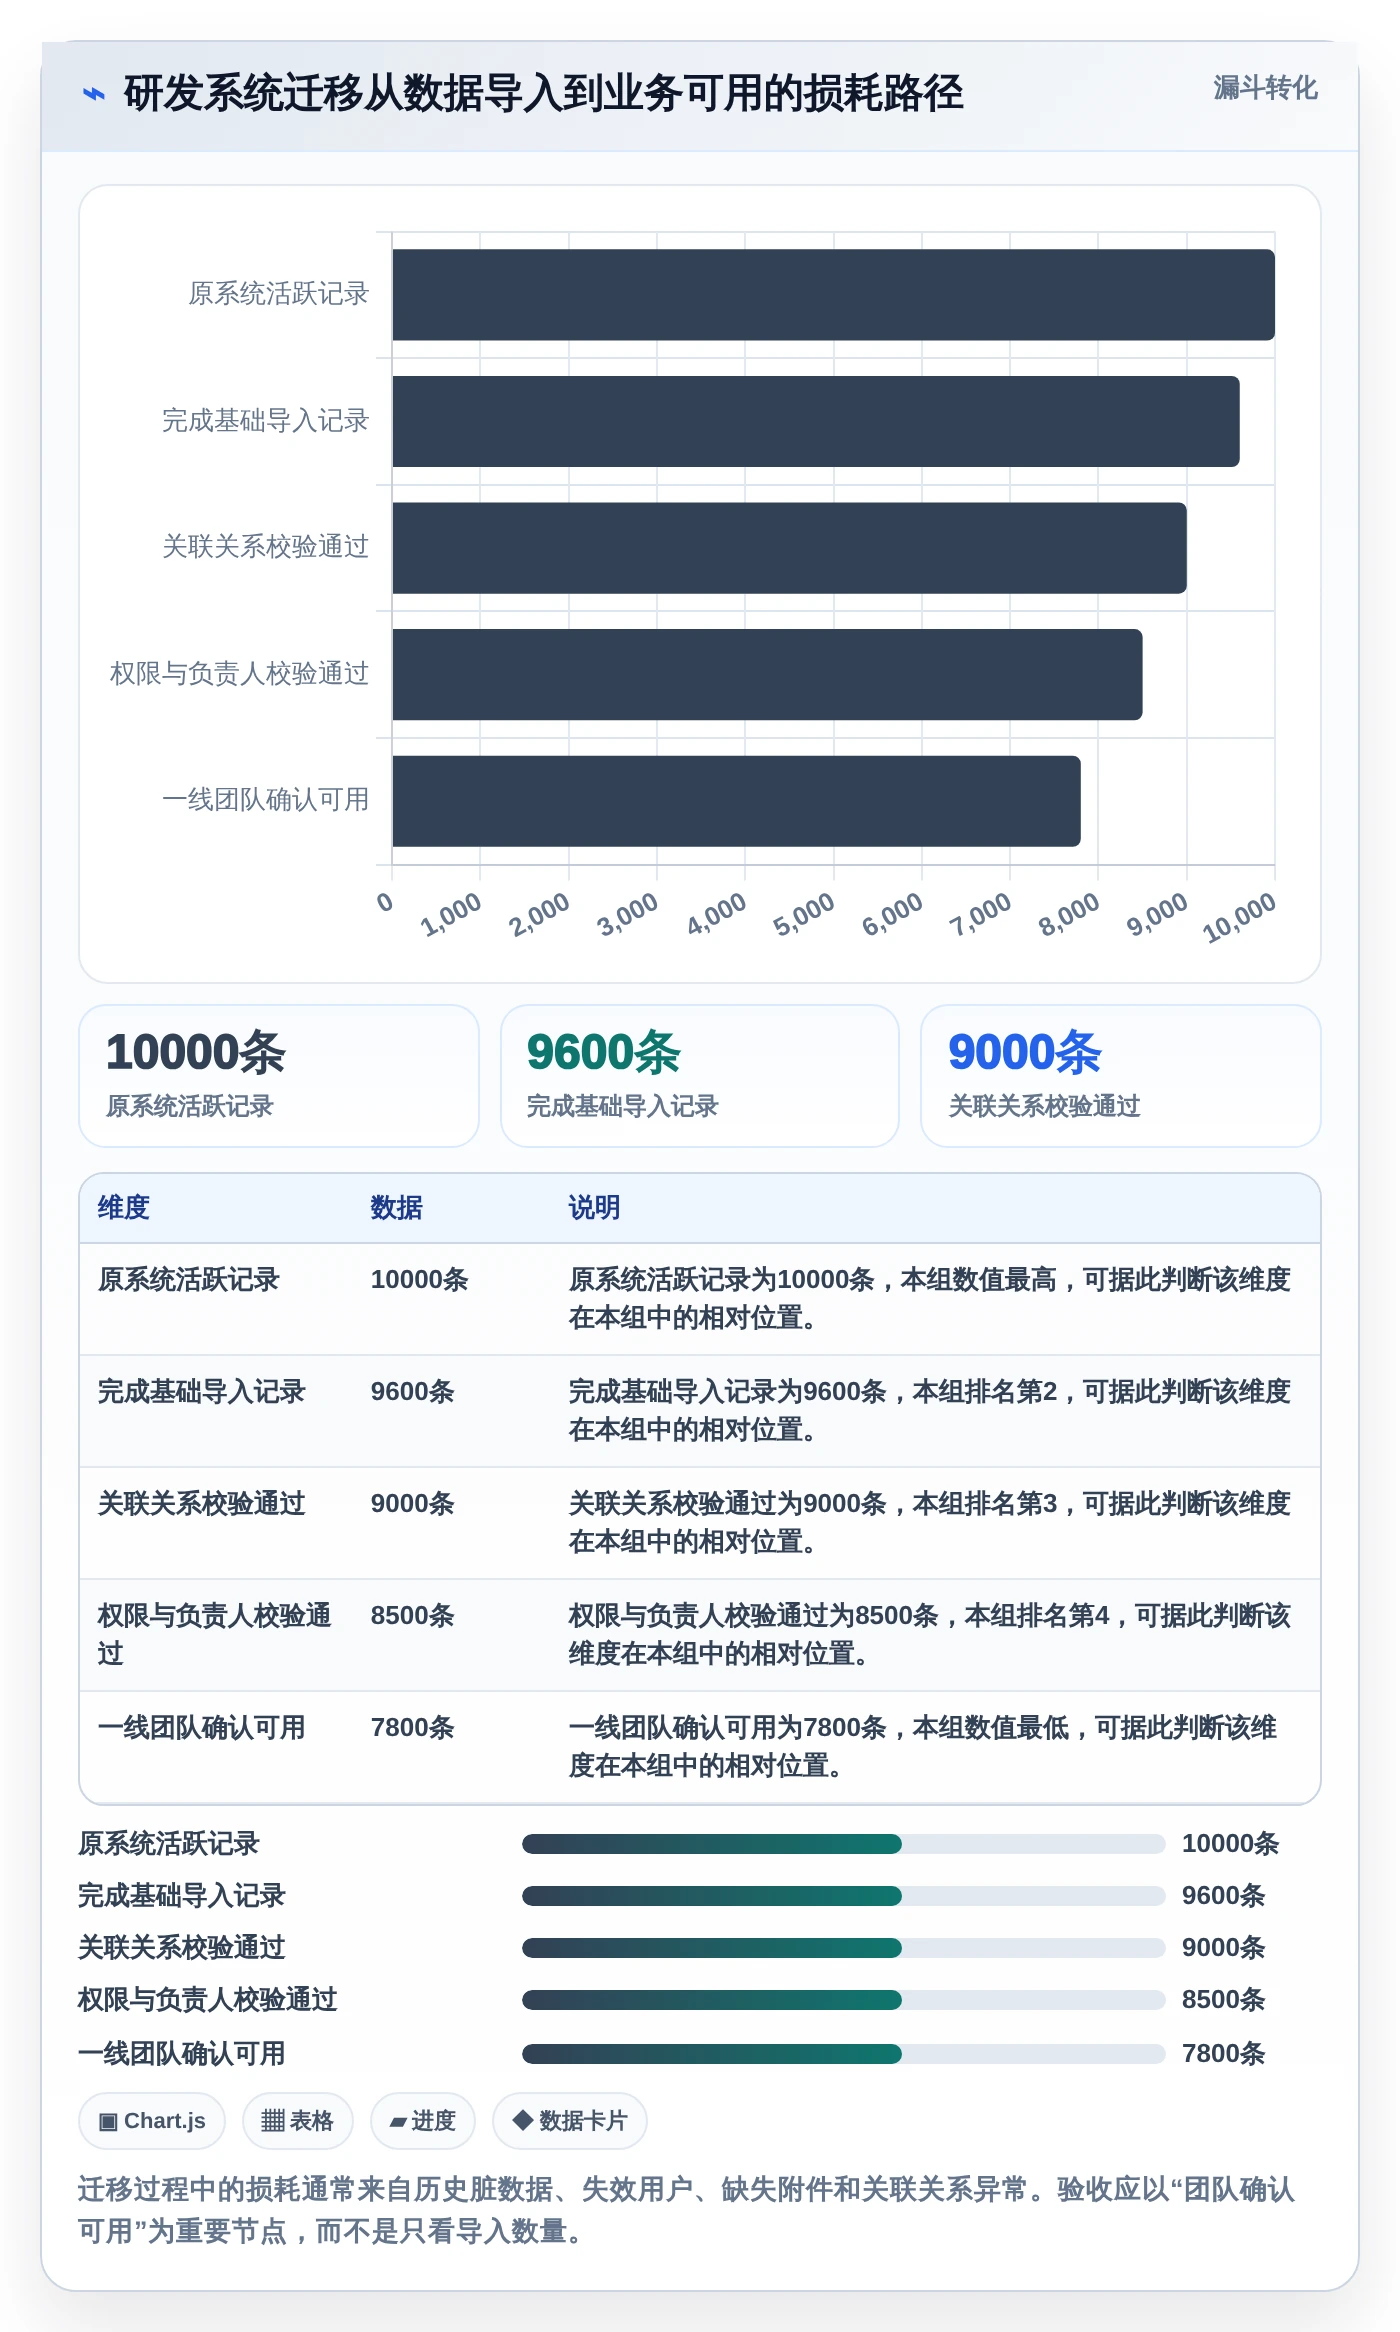Click the 完成基础导入记录 progress bar
The width and height of the screenshot is (1400, 2332).
coord(843,1895)
